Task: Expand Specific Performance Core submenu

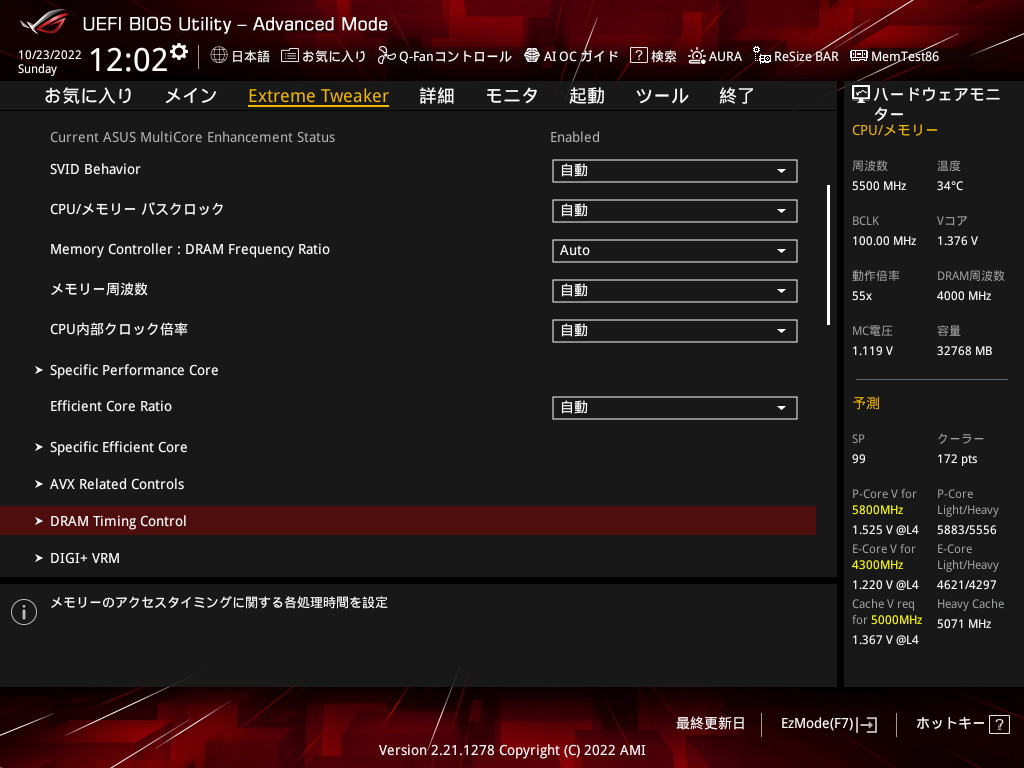Action: coord(134,370)
